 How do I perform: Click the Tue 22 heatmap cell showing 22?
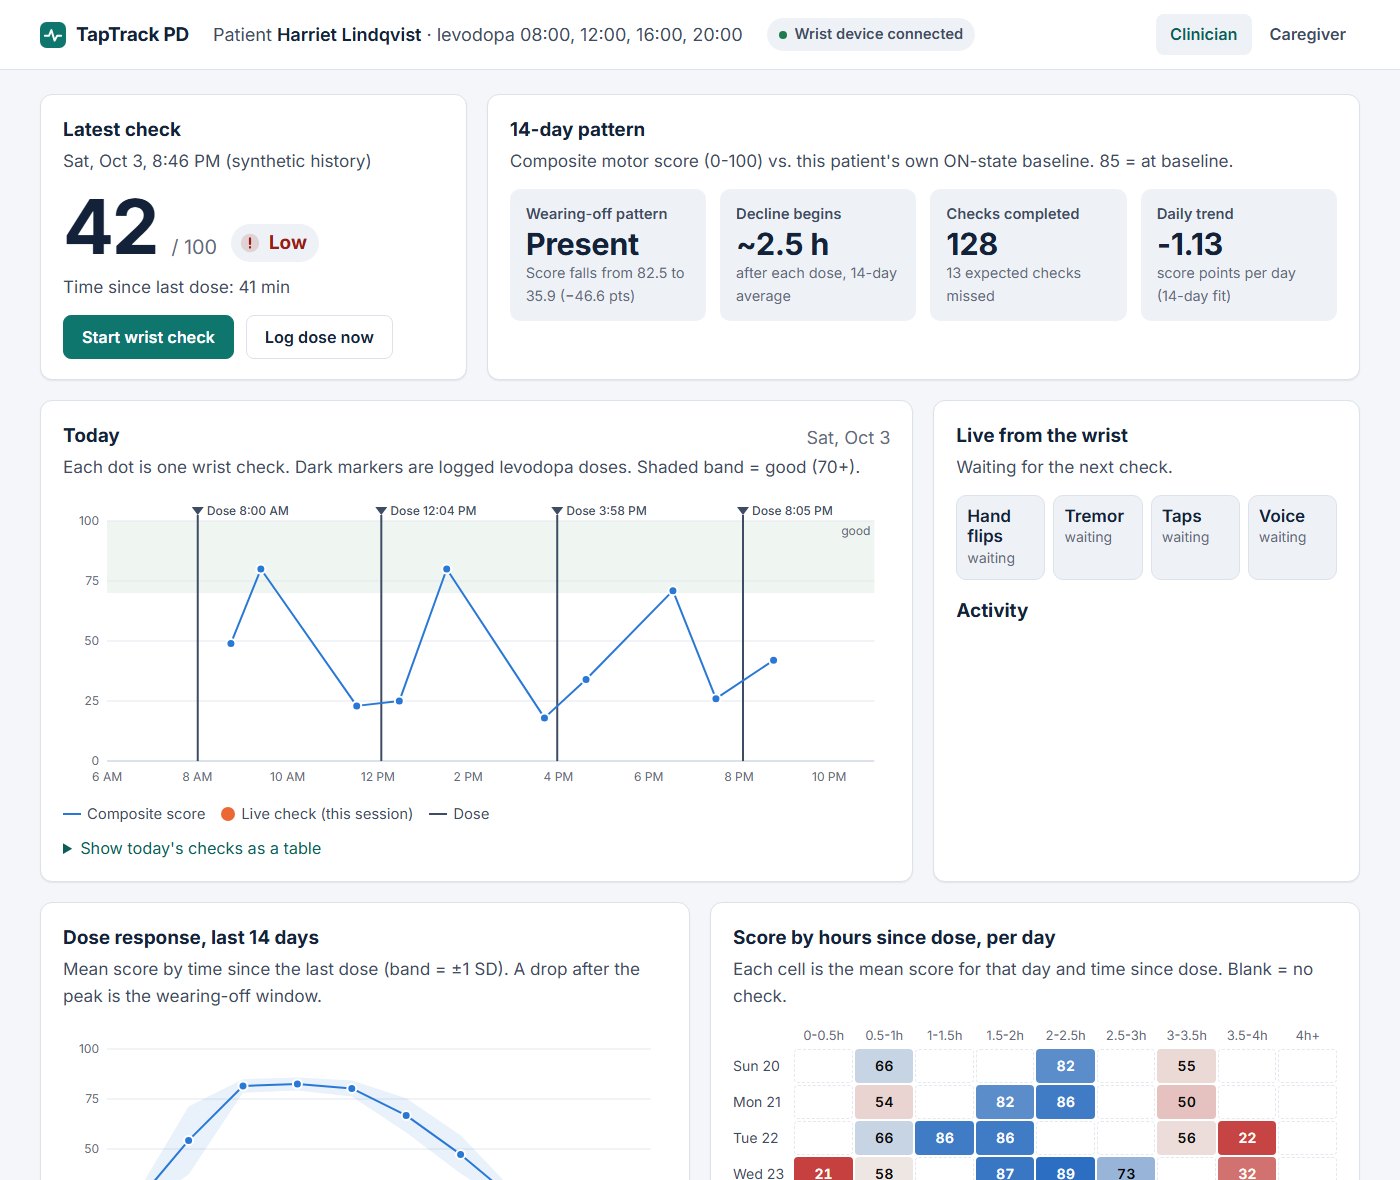[x=1247, y=1138]
